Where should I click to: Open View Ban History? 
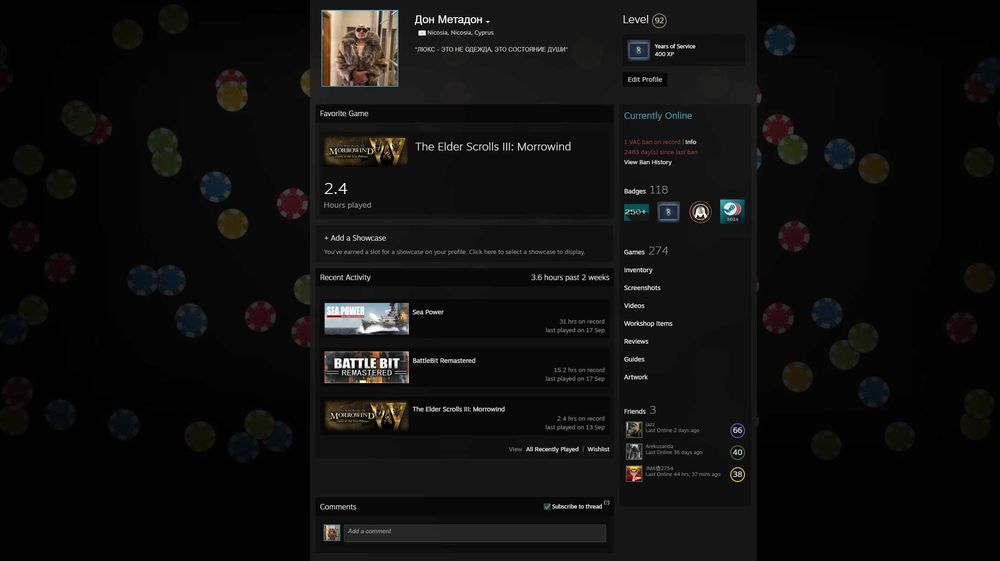coord(647,162)
